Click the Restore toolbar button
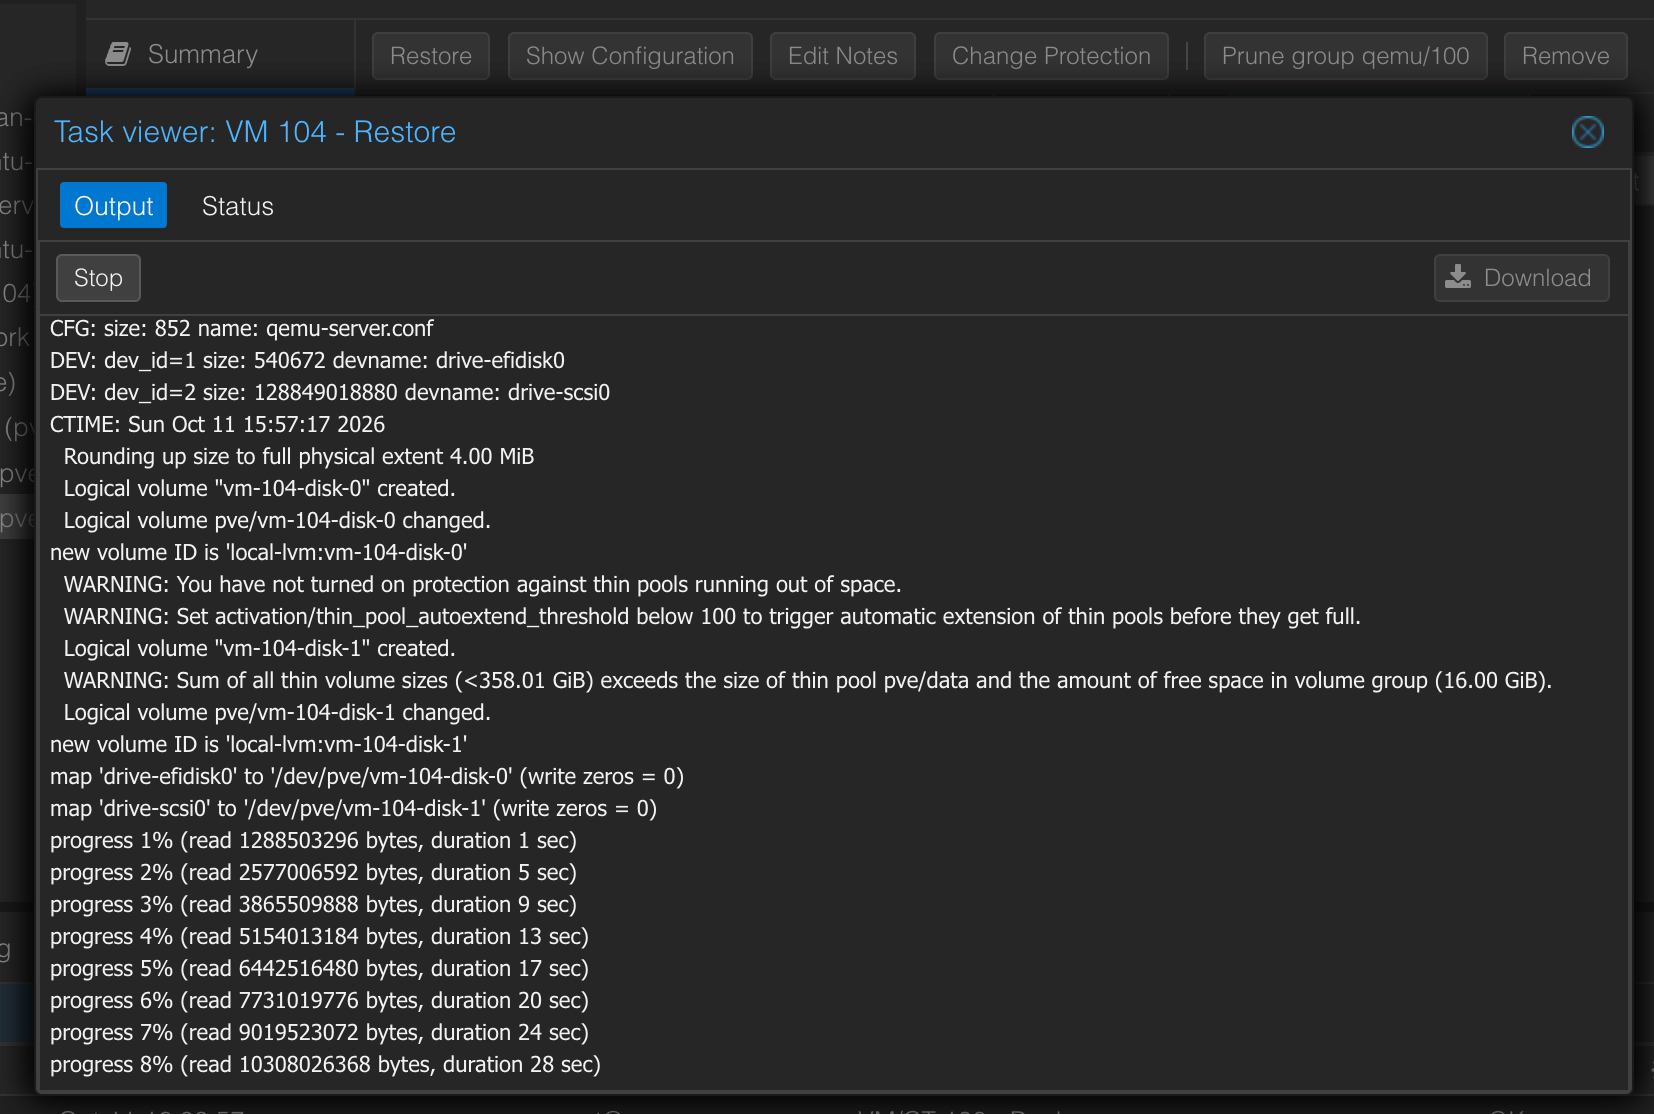The image size is (1654, 1114). pos(431,56)
